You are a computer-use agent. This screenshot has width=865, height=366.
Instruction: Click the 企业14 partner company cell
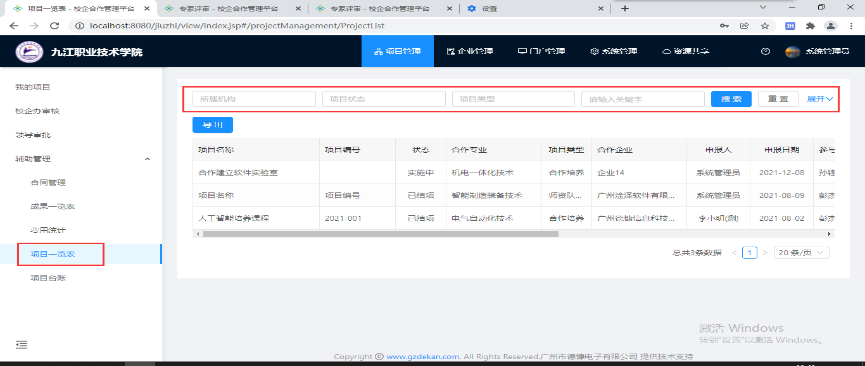[x=611, y=172]
